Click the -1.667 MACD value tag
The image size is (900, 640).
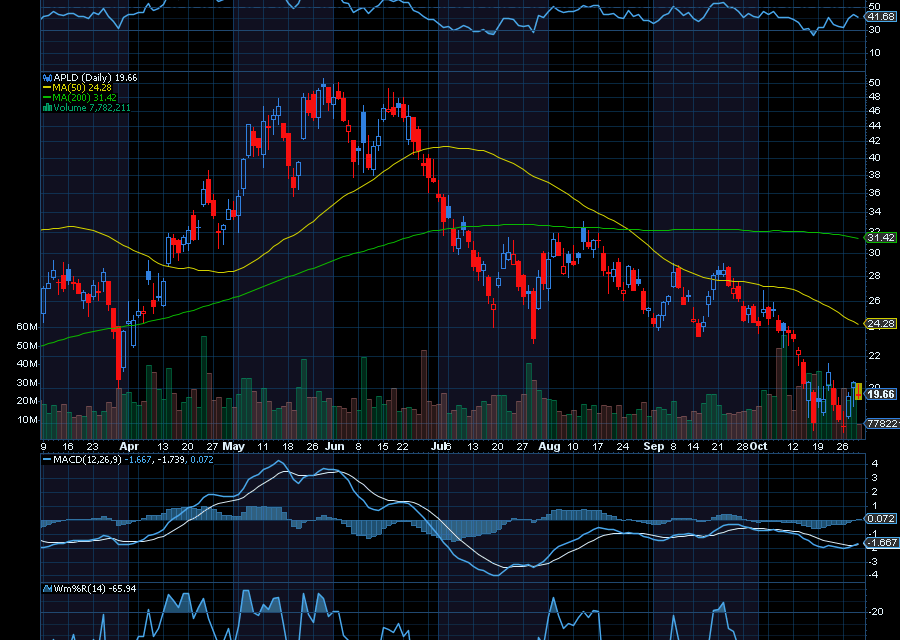(x=881, y=542)
